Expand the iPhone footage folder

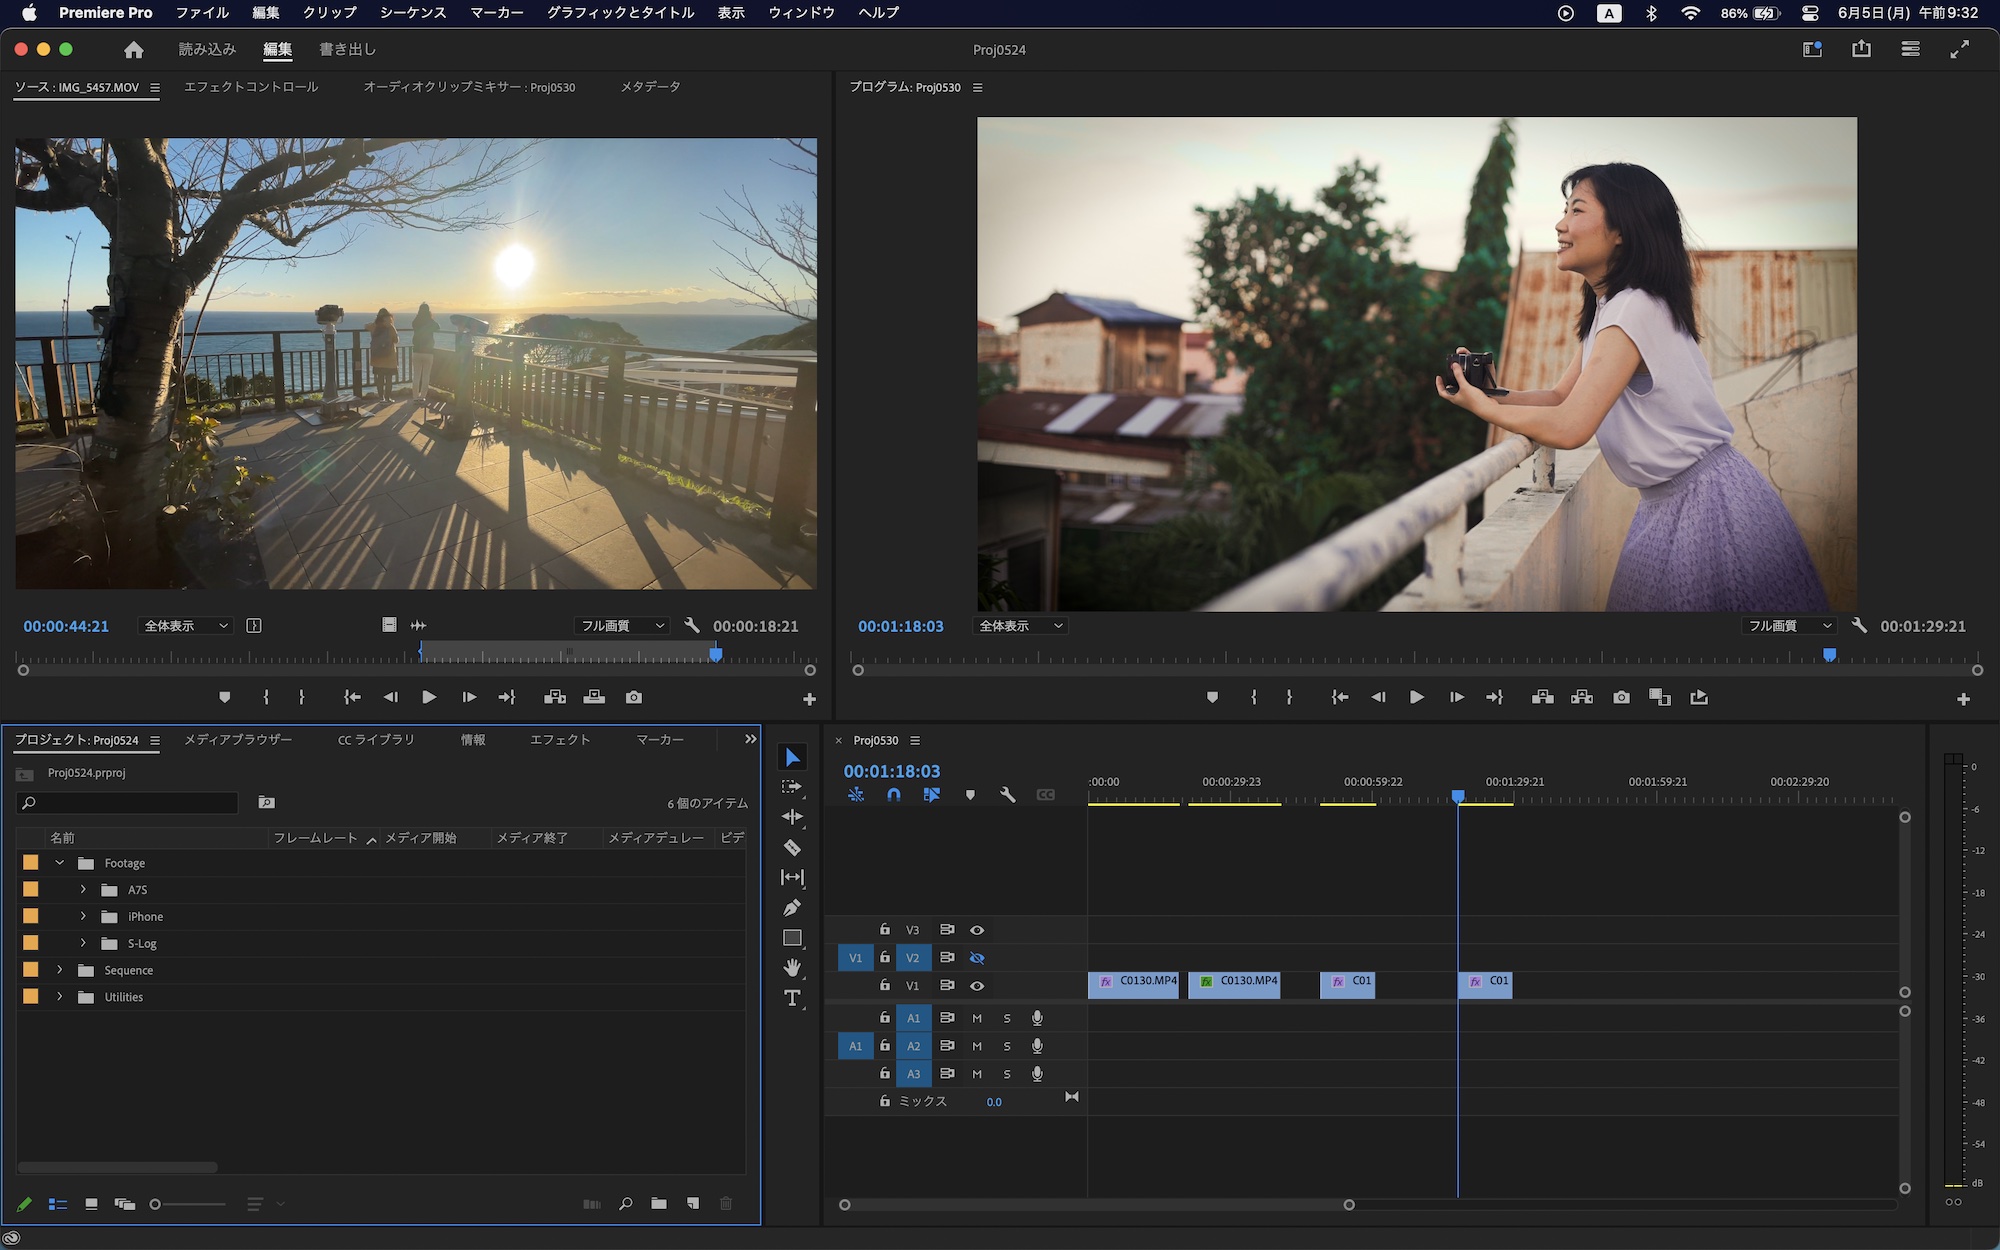pyautogui.click(x=82, y=916)
